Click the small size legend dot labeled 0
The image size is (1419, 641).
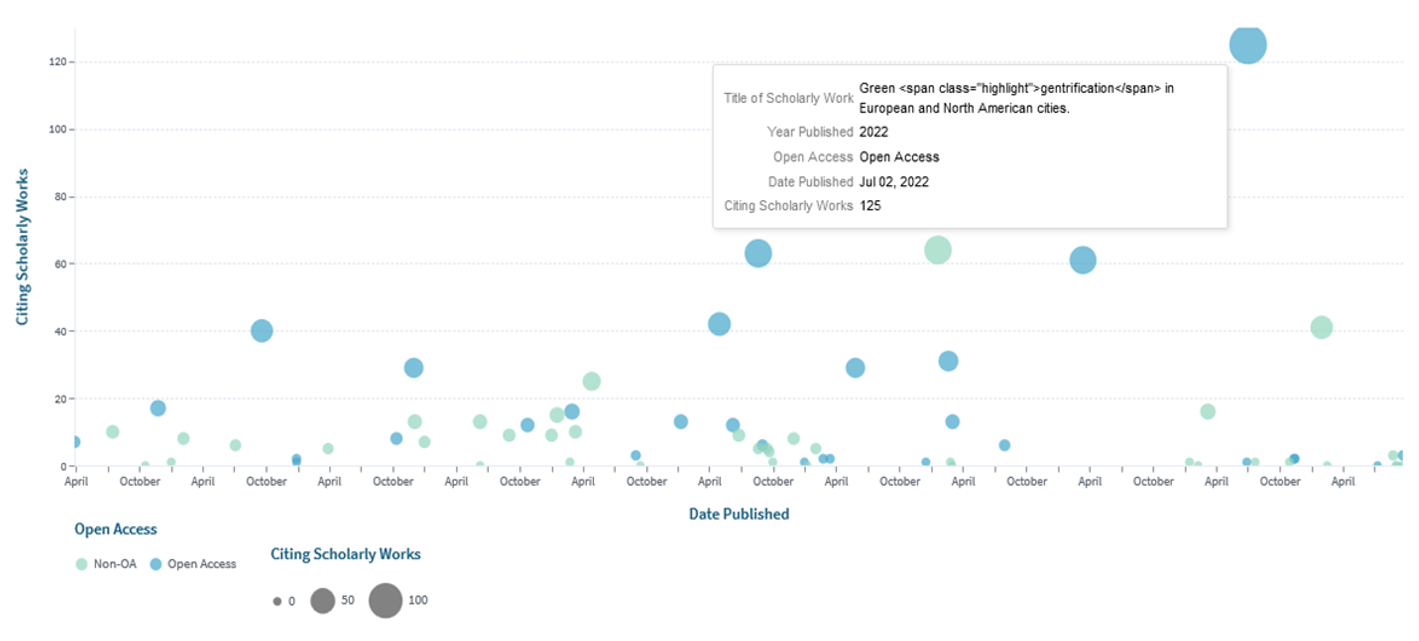277,602
